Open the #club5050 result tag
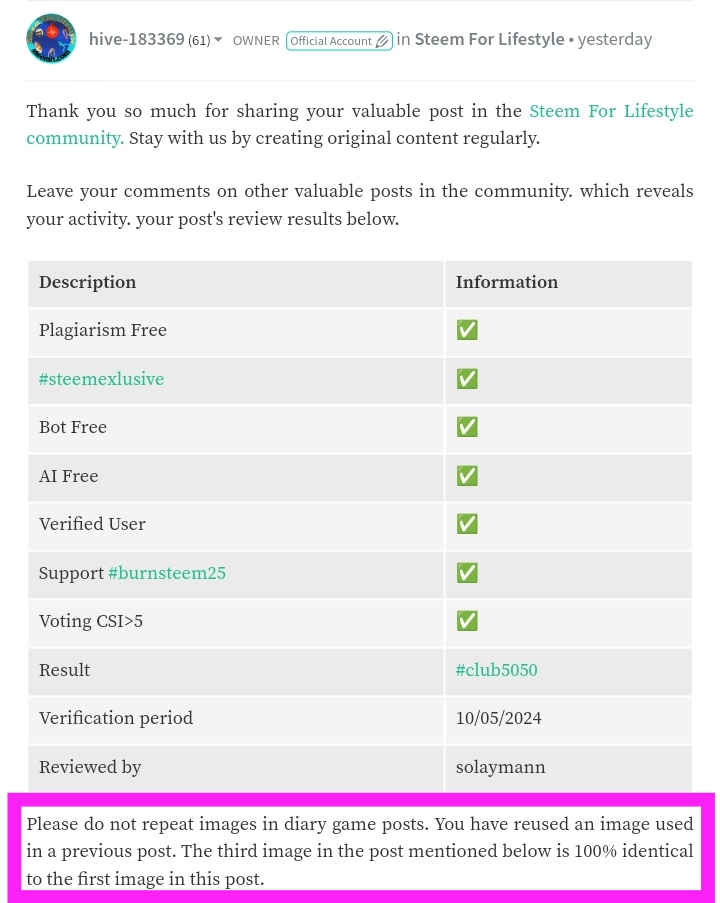Screen dimensions: 720x903 (x=497, y=670)
